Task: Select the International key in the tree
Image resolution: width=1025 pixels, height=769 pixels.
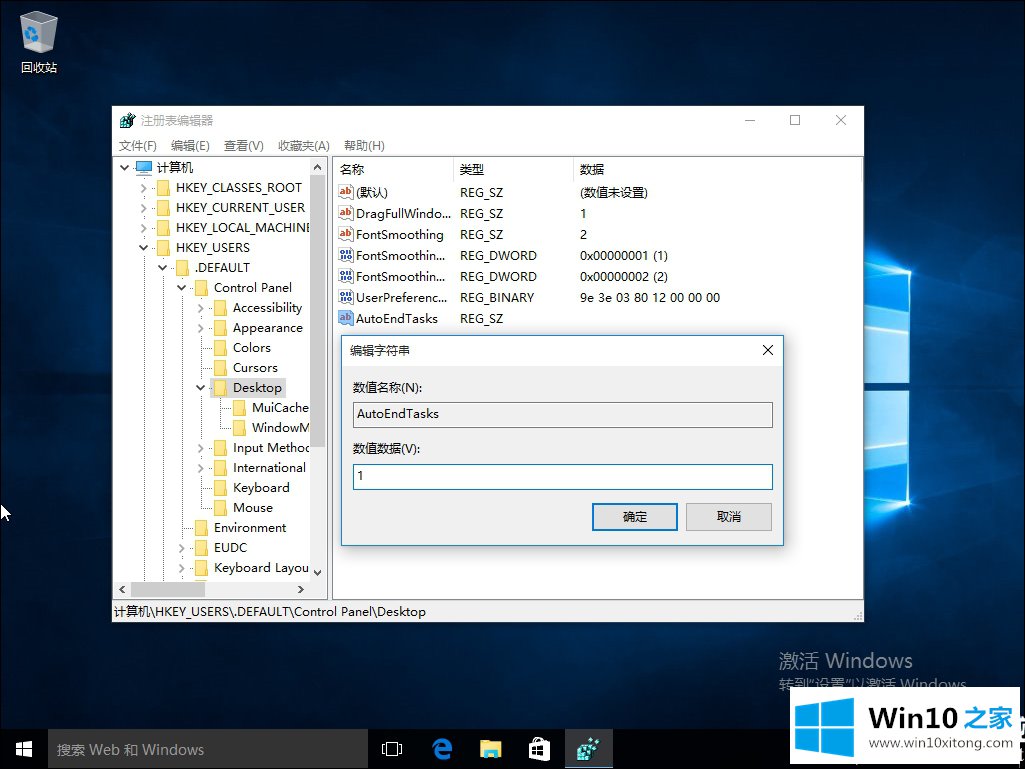Action: pyautogui.click(x=269, y=468)
